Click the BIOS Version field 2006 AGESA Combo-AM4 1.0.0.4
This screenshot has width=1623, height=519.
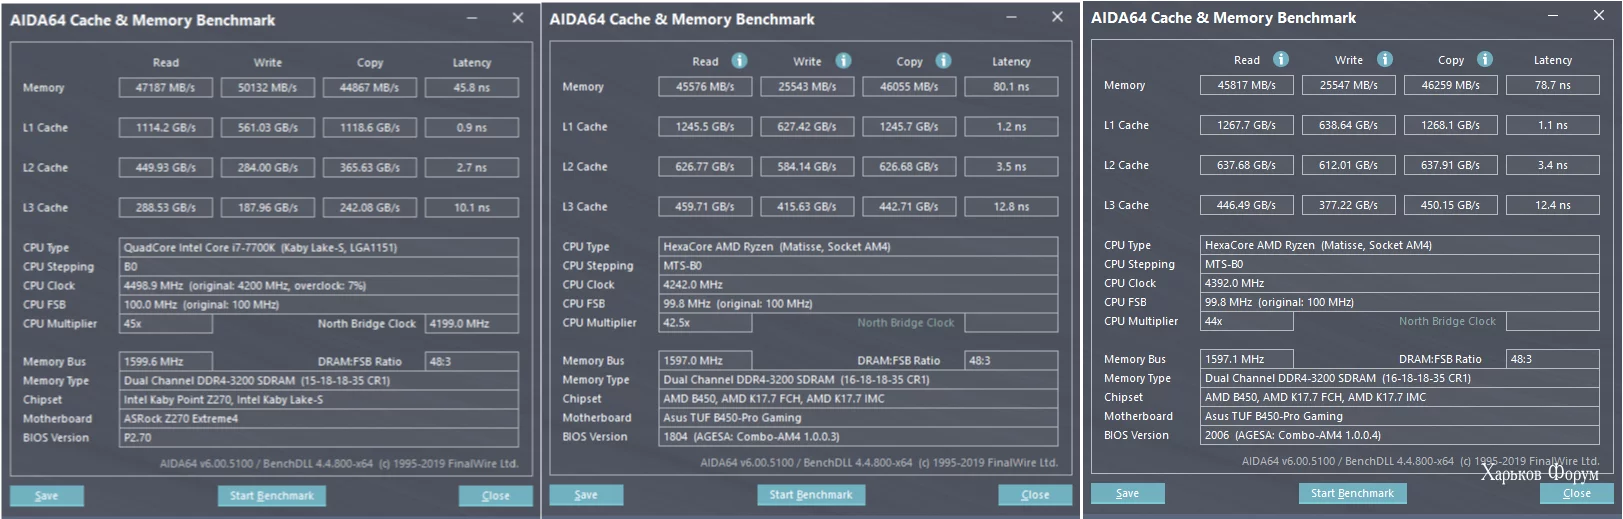click(1400, 435)
